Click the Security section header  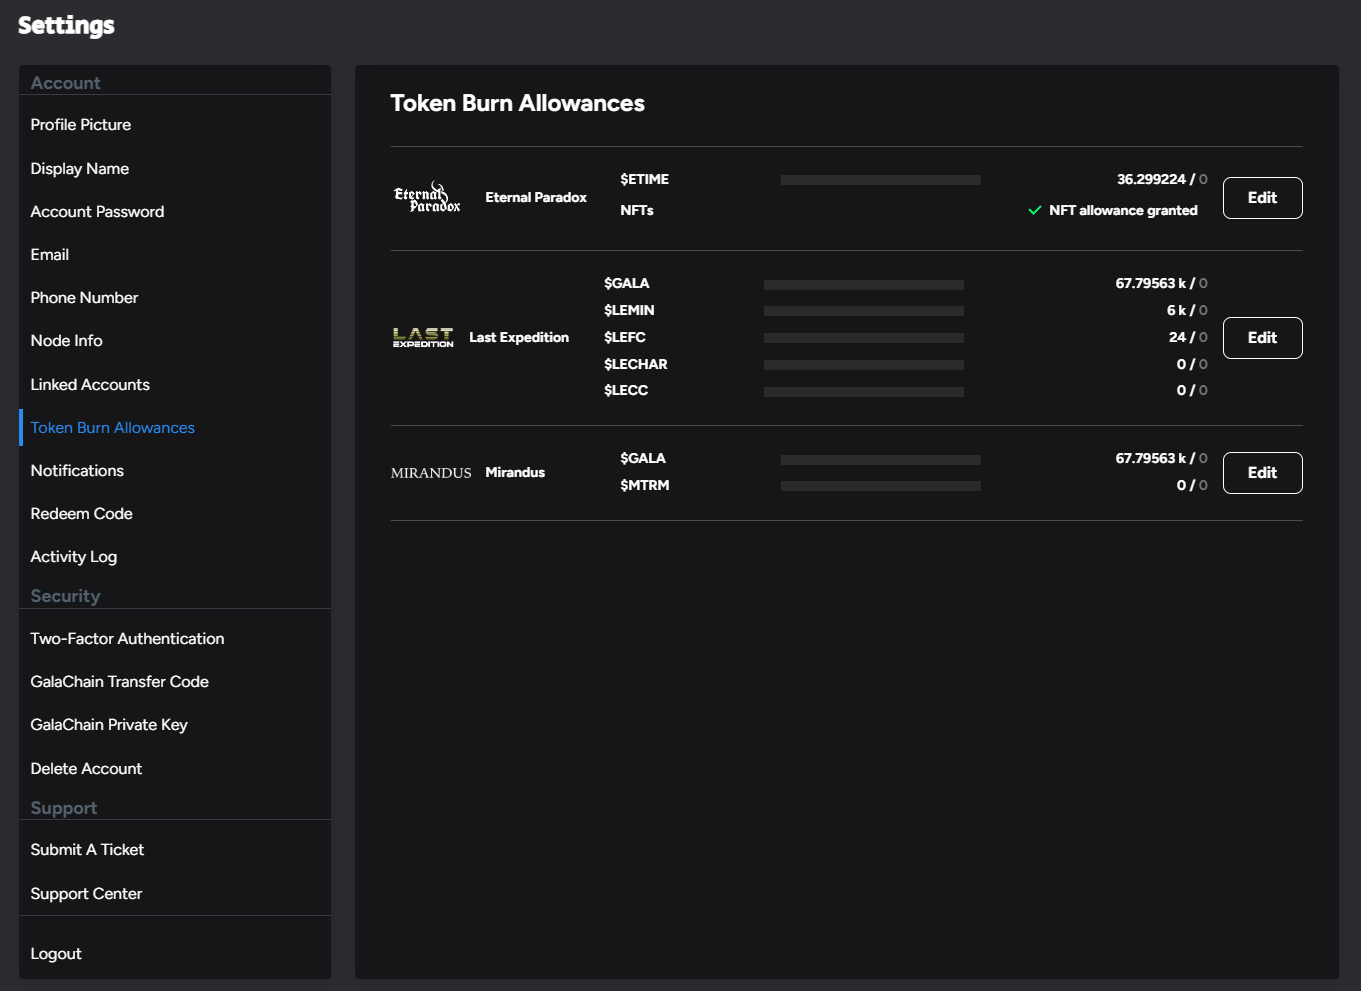pos(65,596)
